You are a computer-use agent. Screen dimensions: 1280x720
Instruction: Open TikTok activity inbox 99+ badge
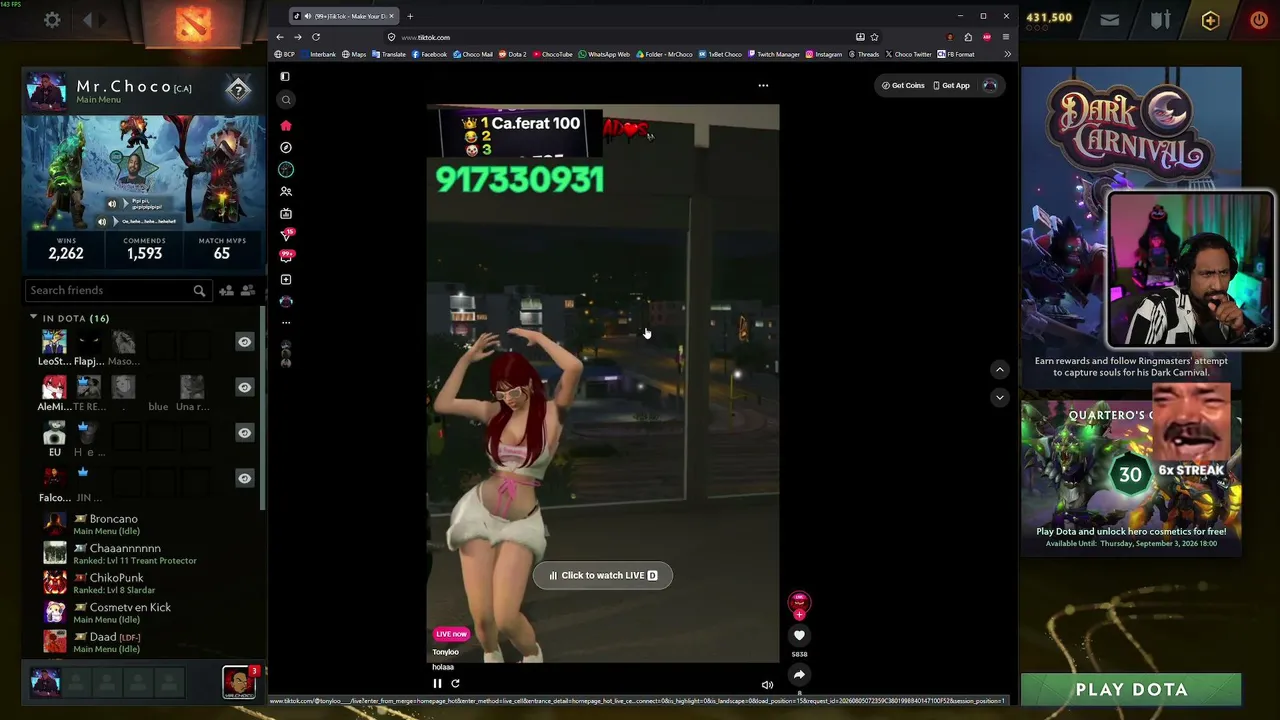pos(287,257)
